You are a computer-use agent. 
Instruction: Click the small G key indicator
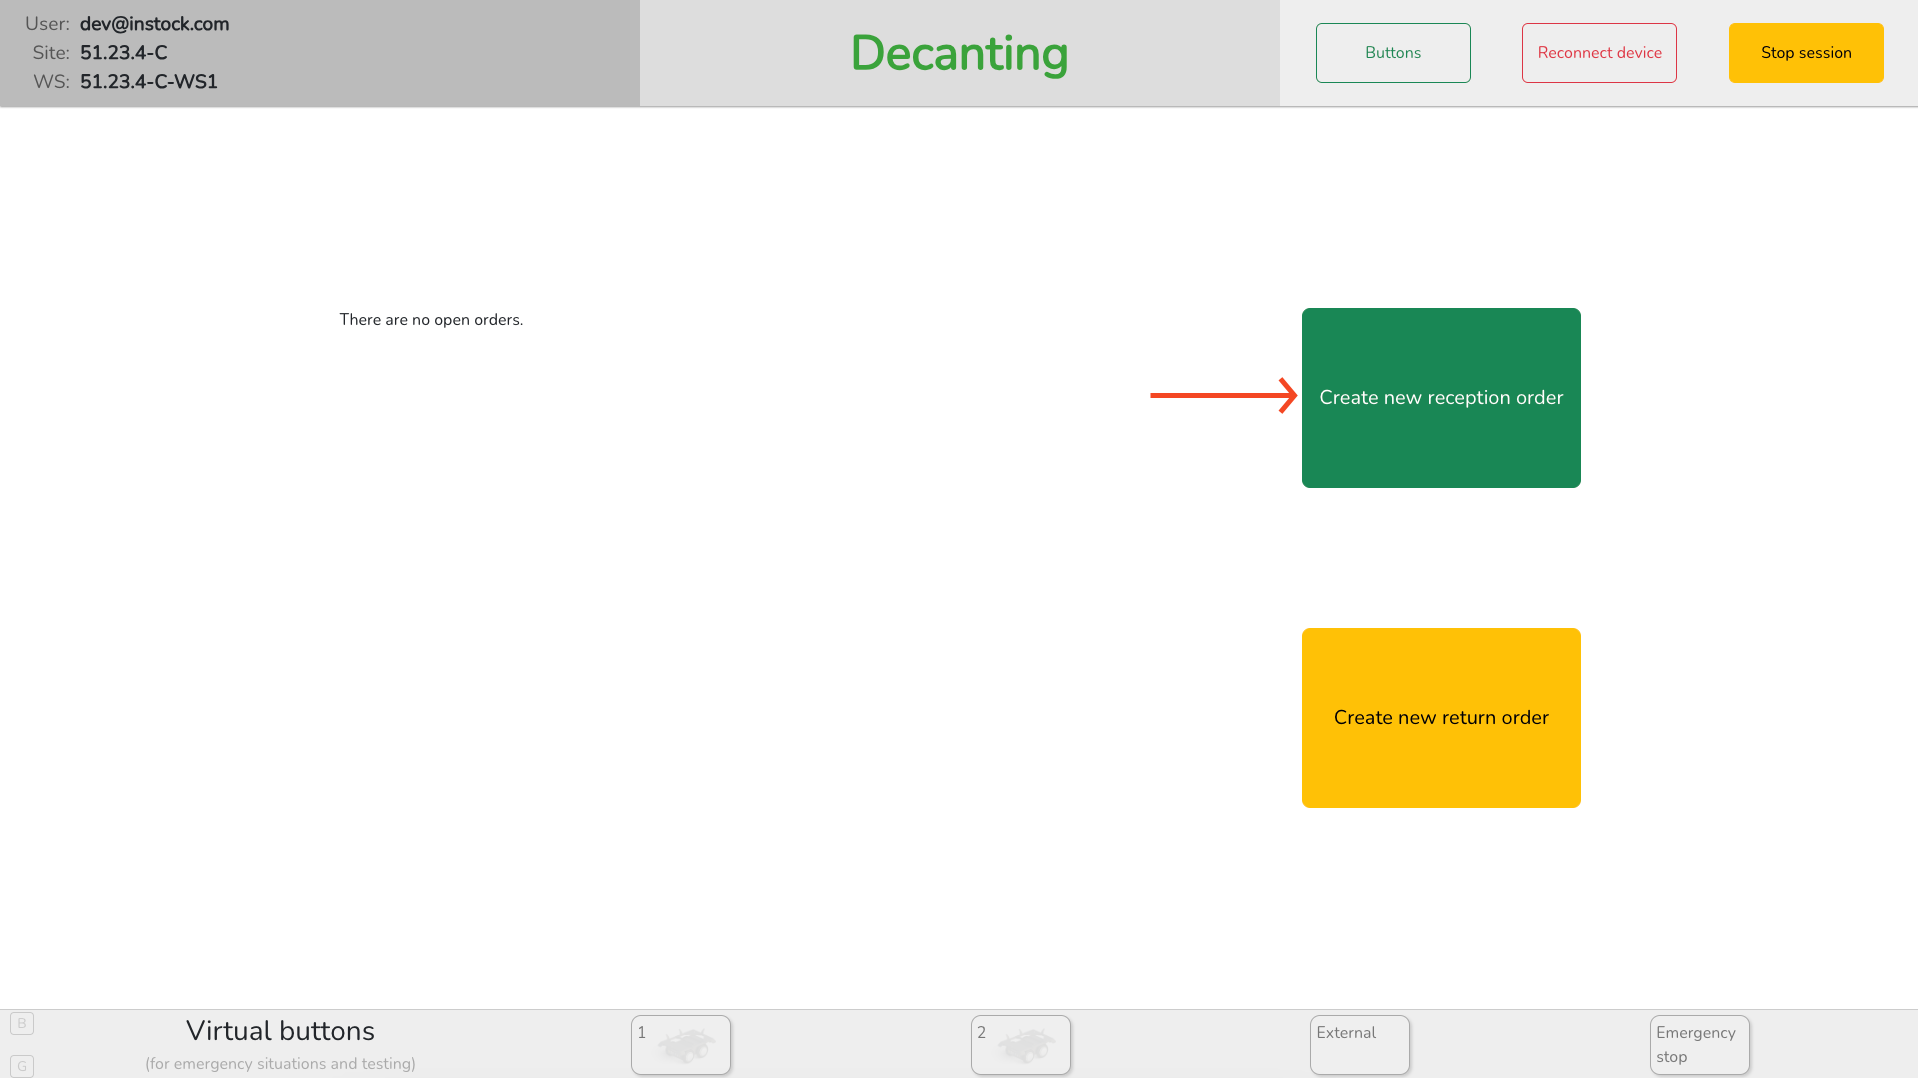coord(22,1066)
